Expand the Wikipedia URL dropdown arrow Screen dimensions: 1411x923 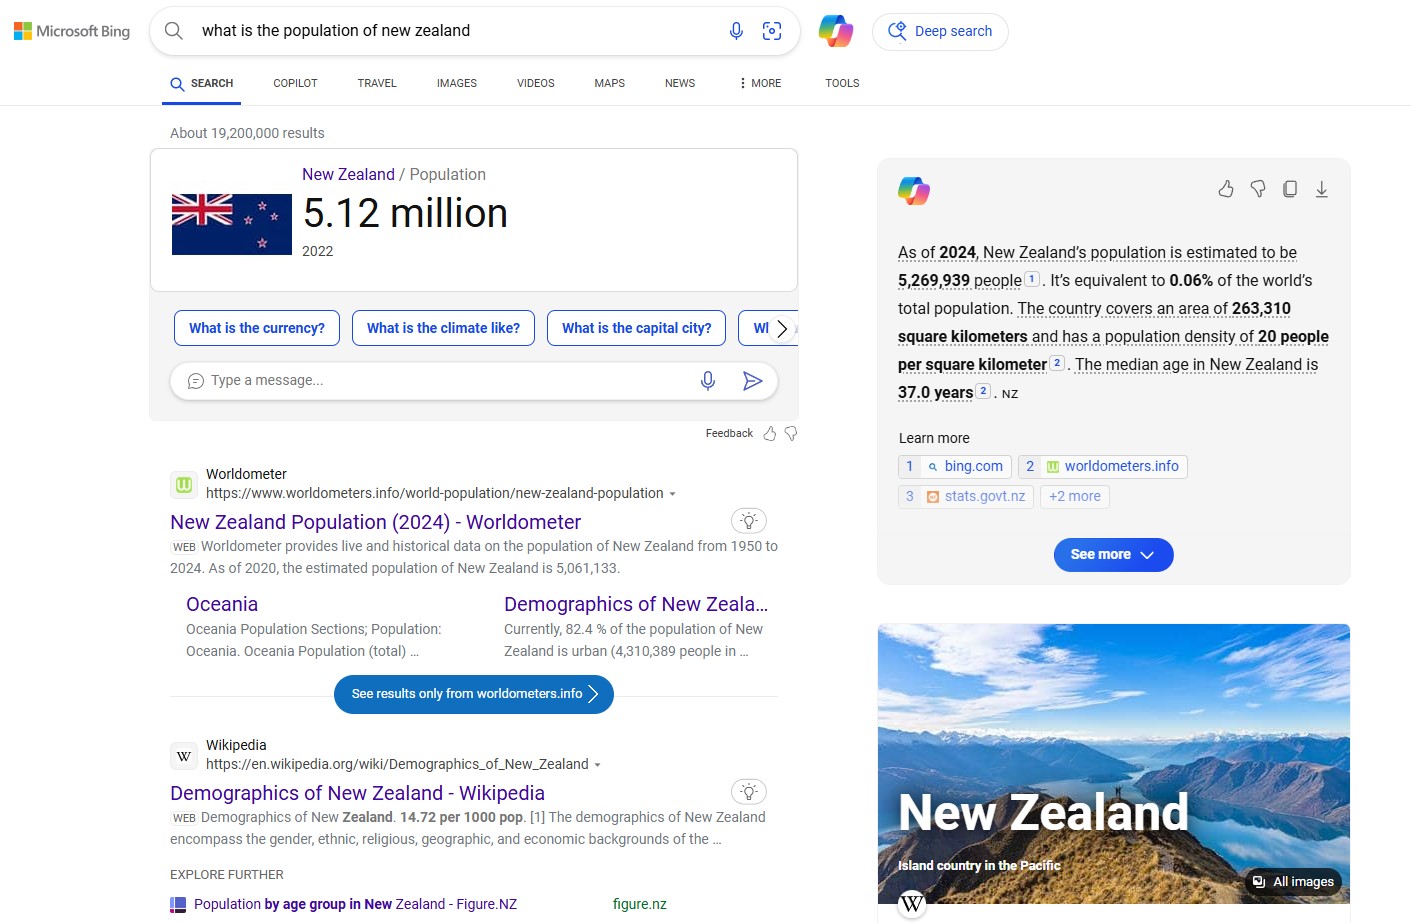click(x=597, y=765)
